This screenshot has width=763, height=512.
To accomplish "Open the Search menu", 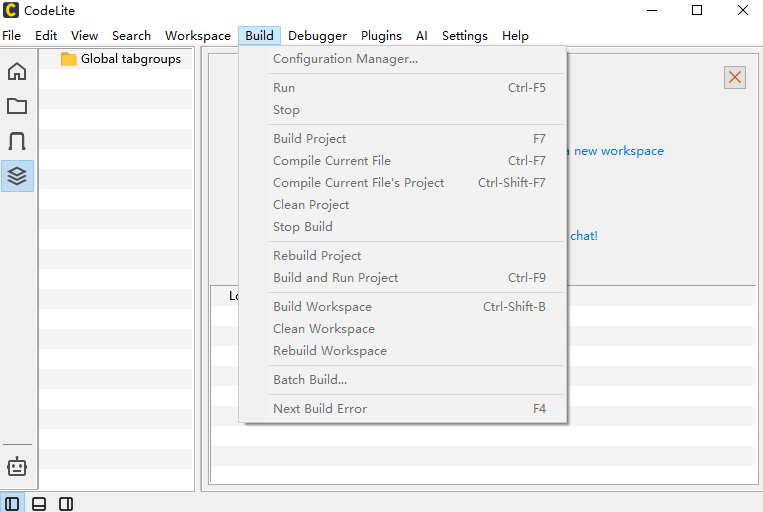I will (131, 36).
